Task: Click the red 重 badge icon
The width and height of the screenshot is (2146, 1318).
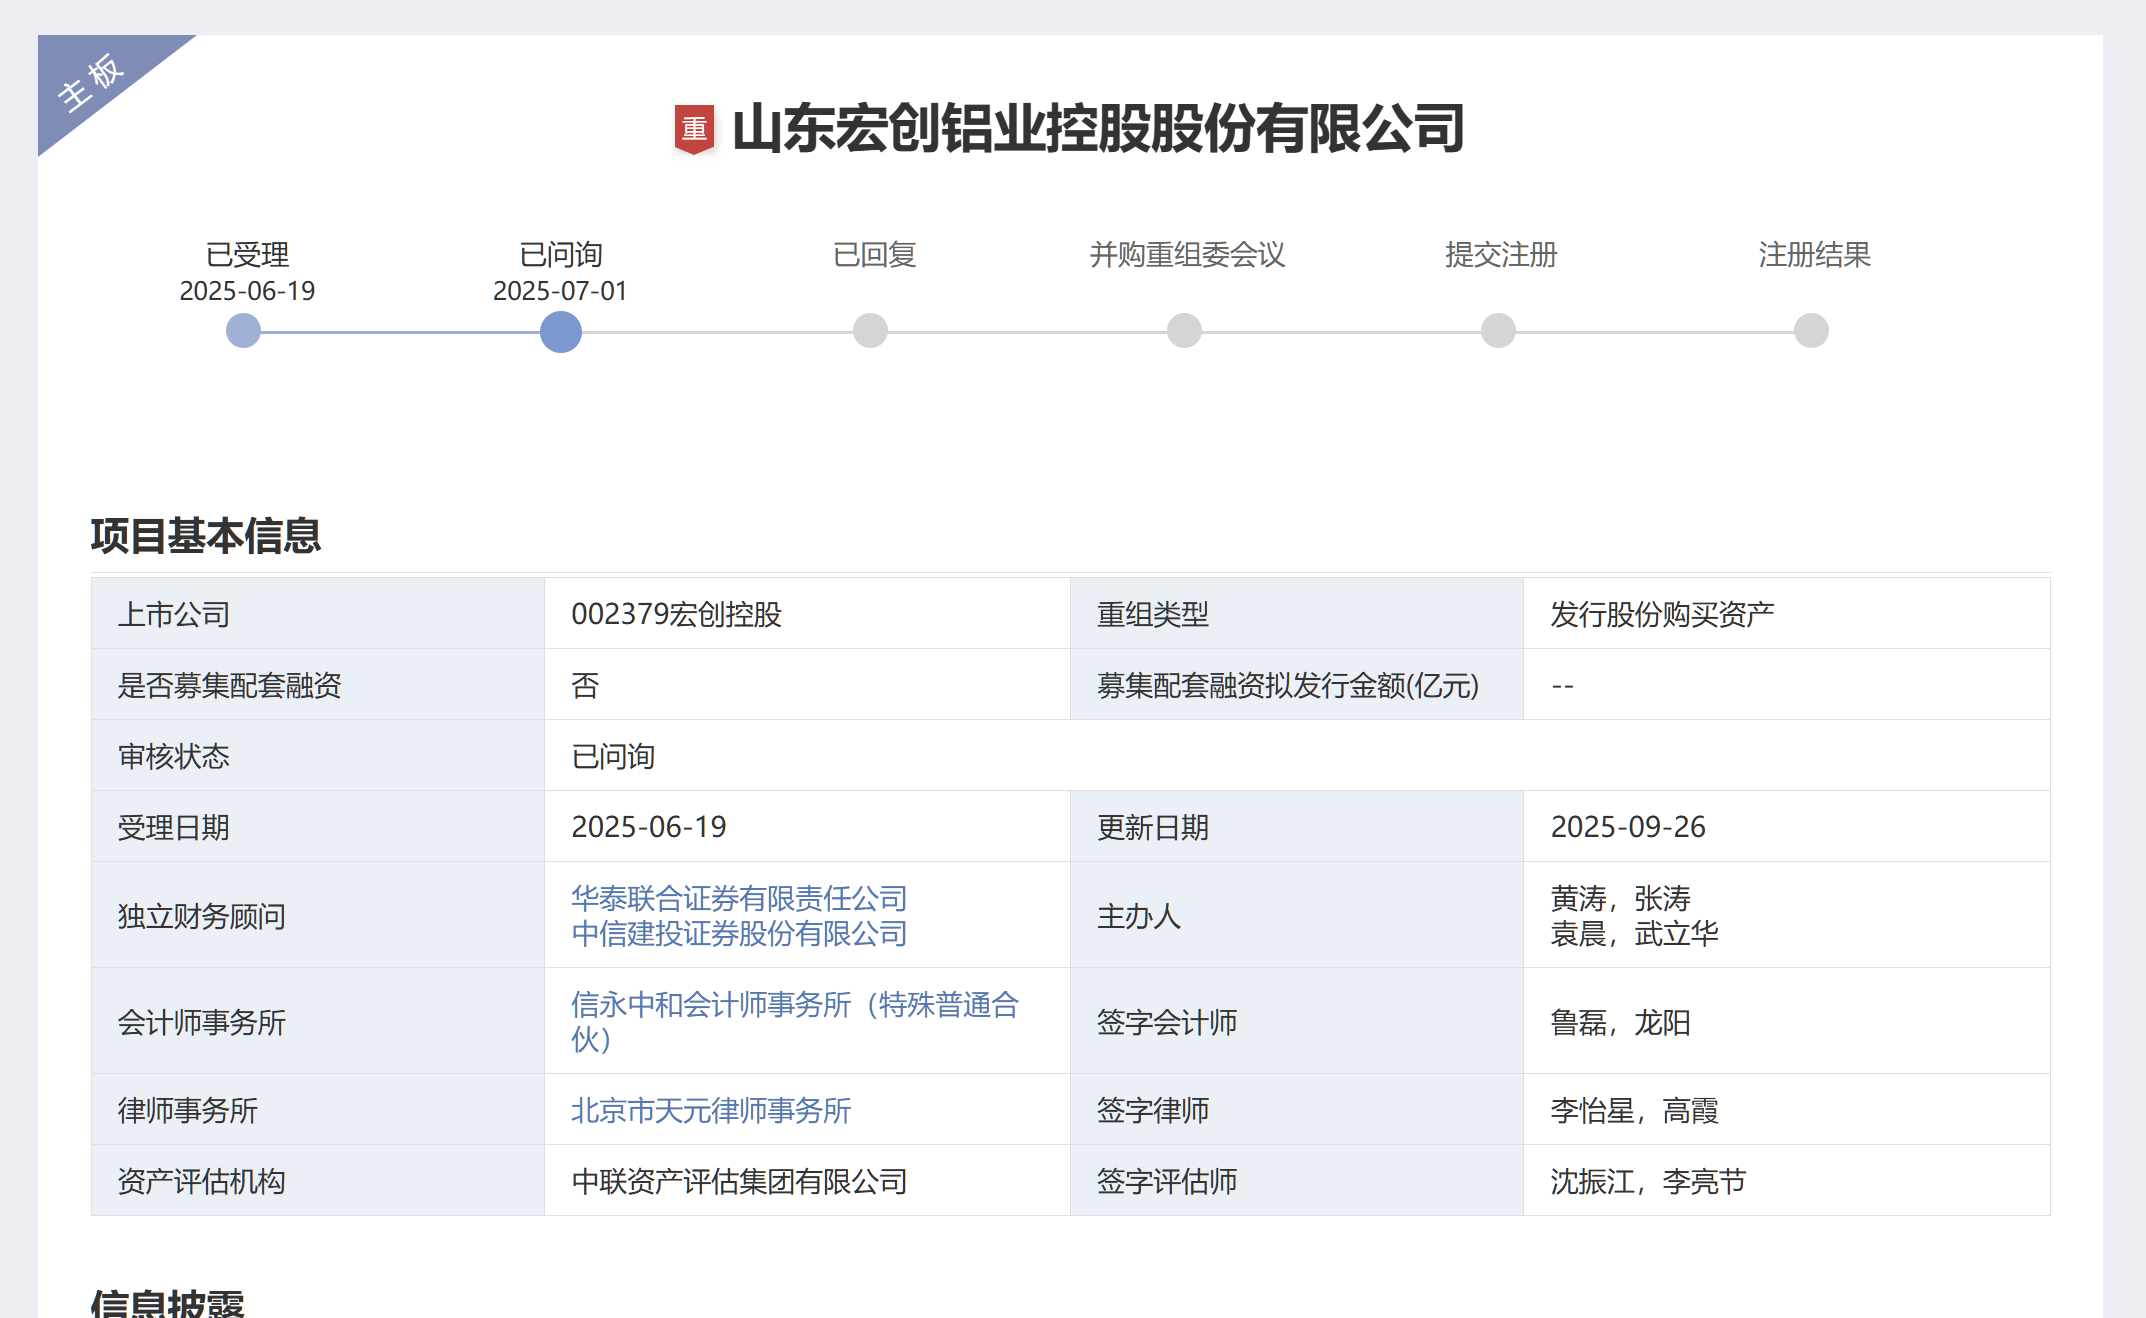Action: [x=694, y=129]
